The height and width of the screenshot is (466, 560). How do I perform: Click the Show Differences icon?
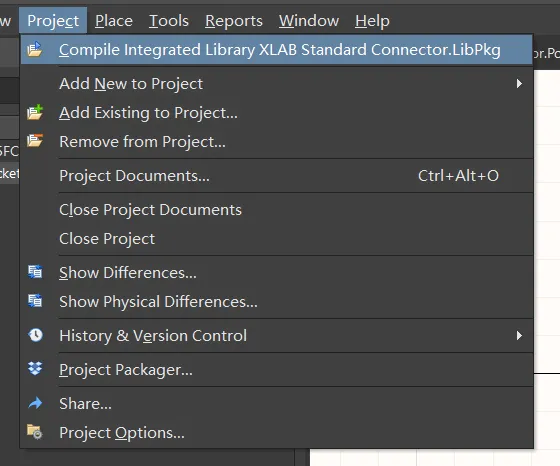coord(35,272)
